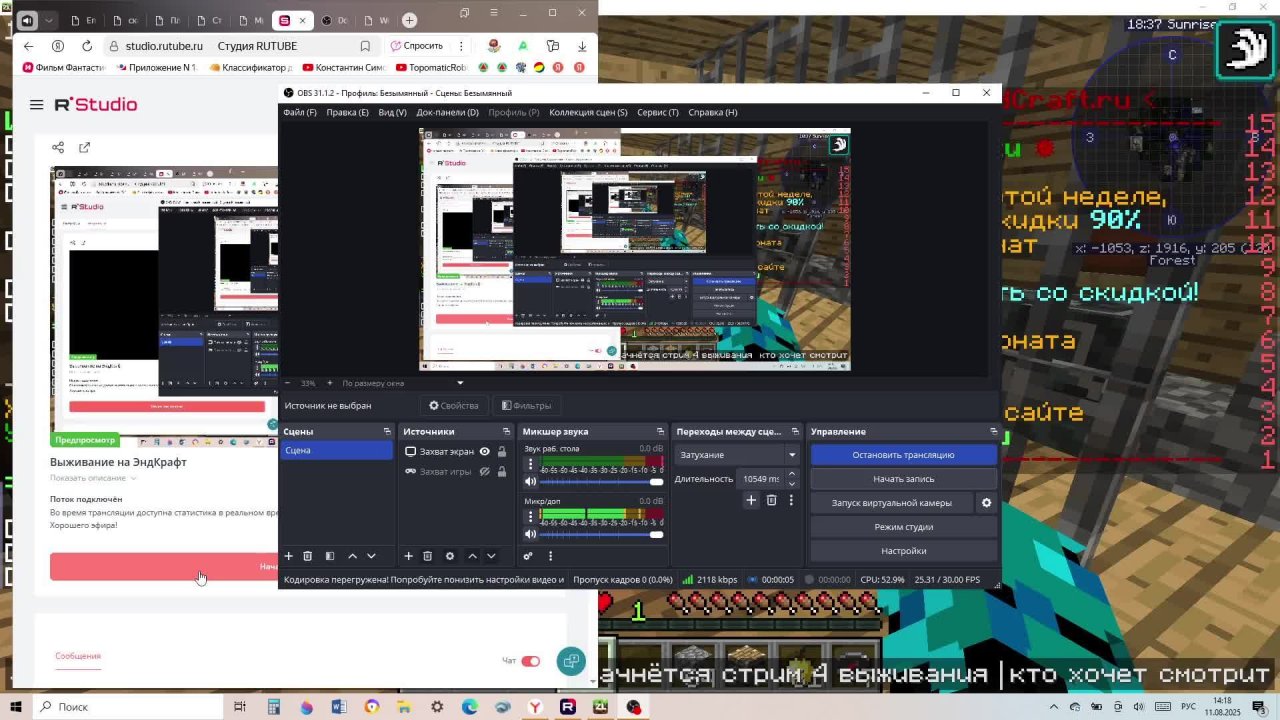Adjust the Mic/Aux volume slider

click(x=601, y=534)
